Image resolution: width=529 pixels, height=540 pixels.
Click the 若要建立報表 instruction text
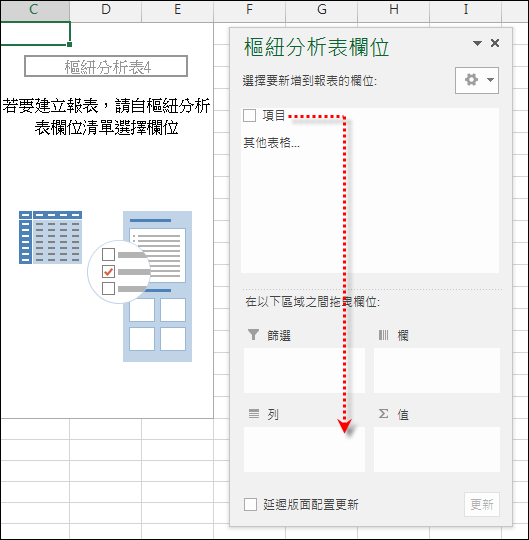point(106,116)
